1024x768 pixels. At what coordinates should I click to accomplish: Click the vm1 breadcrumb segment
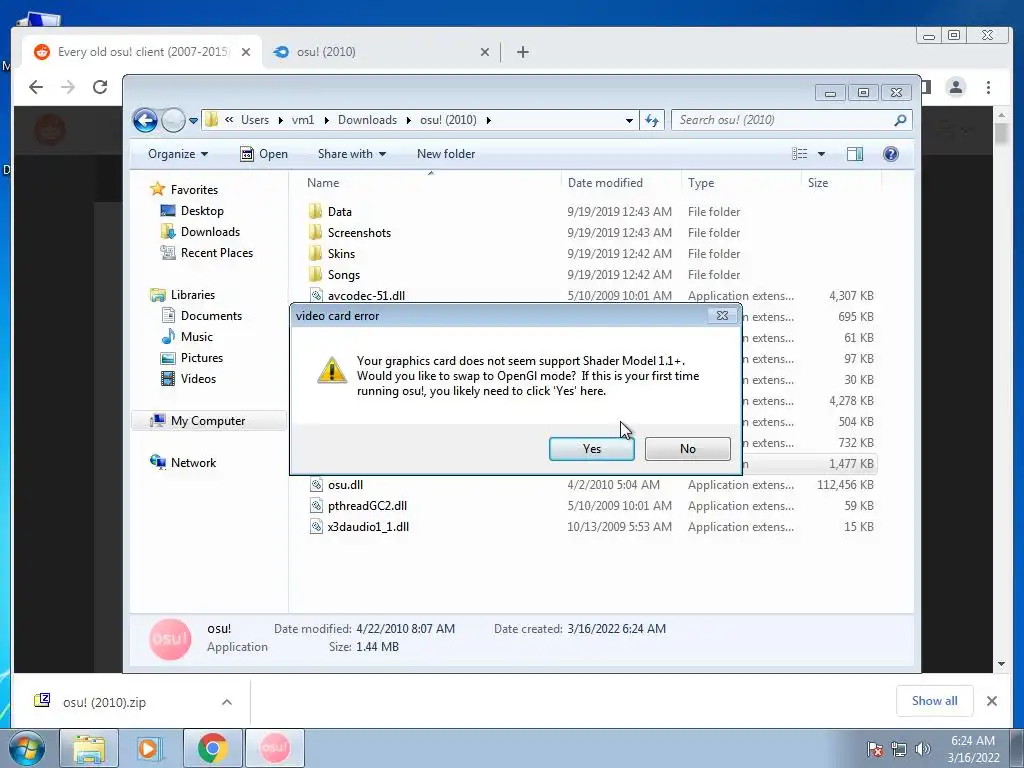[x=302, y=120]
